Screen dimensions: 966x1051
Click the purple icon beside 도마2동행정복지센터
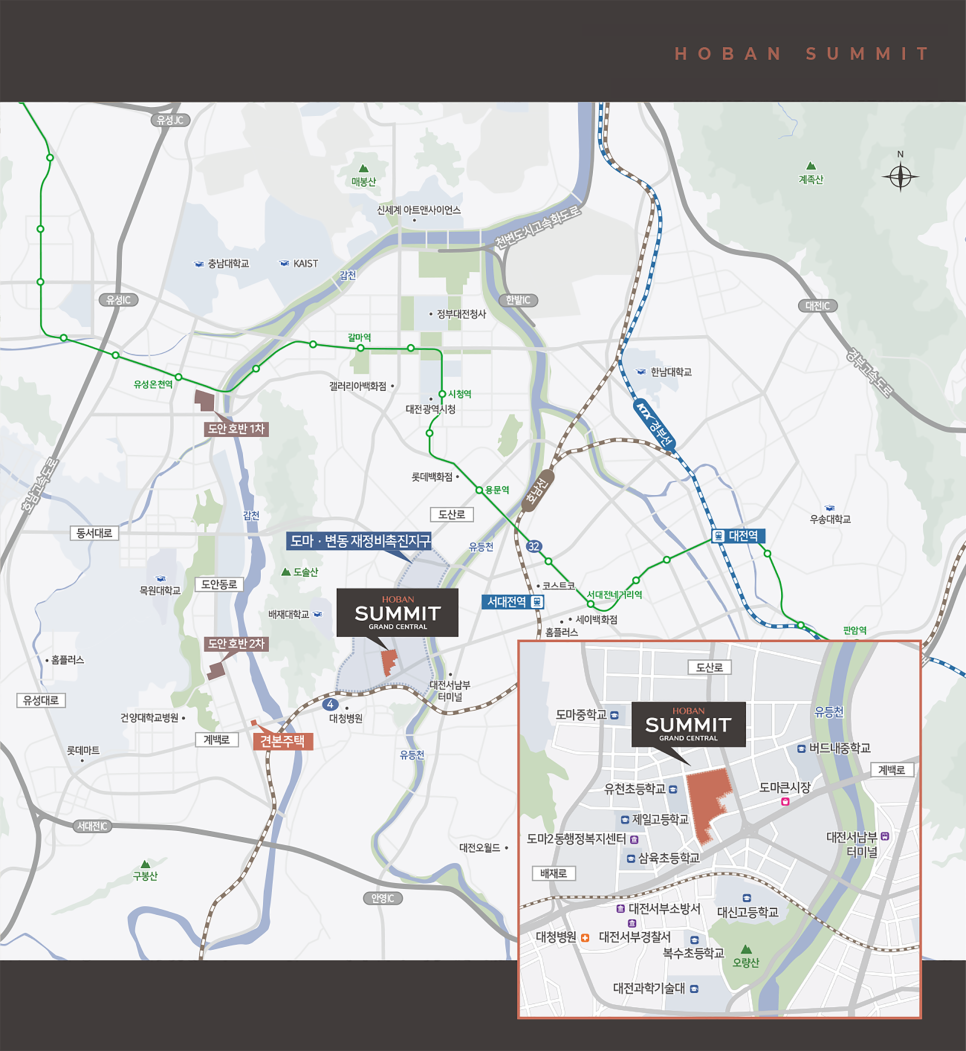(633, 839)
